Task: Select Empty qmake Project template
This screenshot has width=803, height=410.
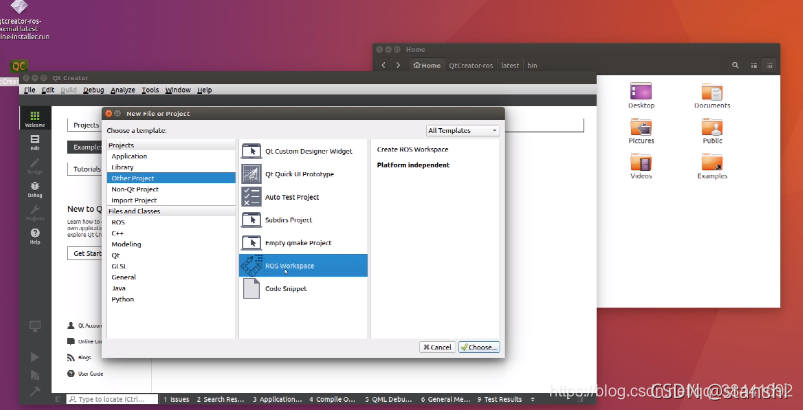Action: [303, 243]
